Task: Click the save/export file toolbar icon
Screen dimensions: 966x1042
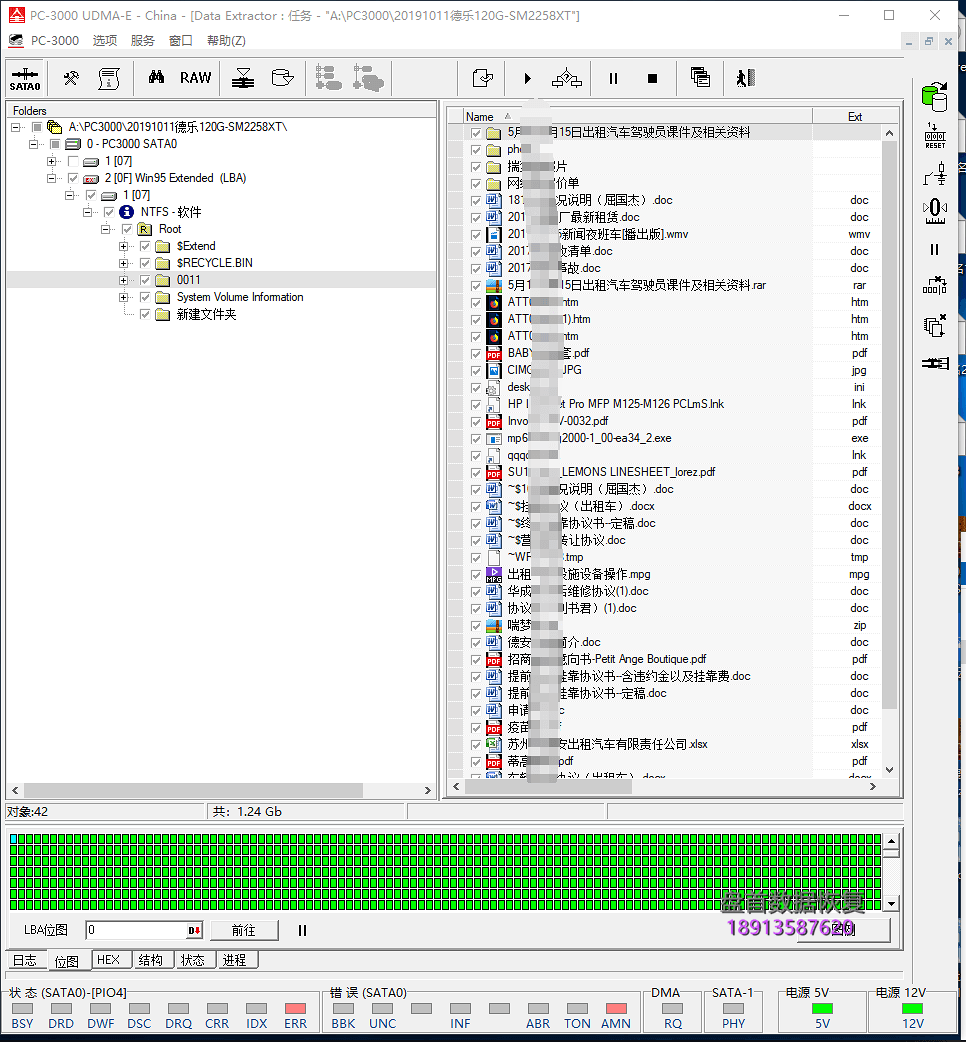Action: click(x=483, y=78)
